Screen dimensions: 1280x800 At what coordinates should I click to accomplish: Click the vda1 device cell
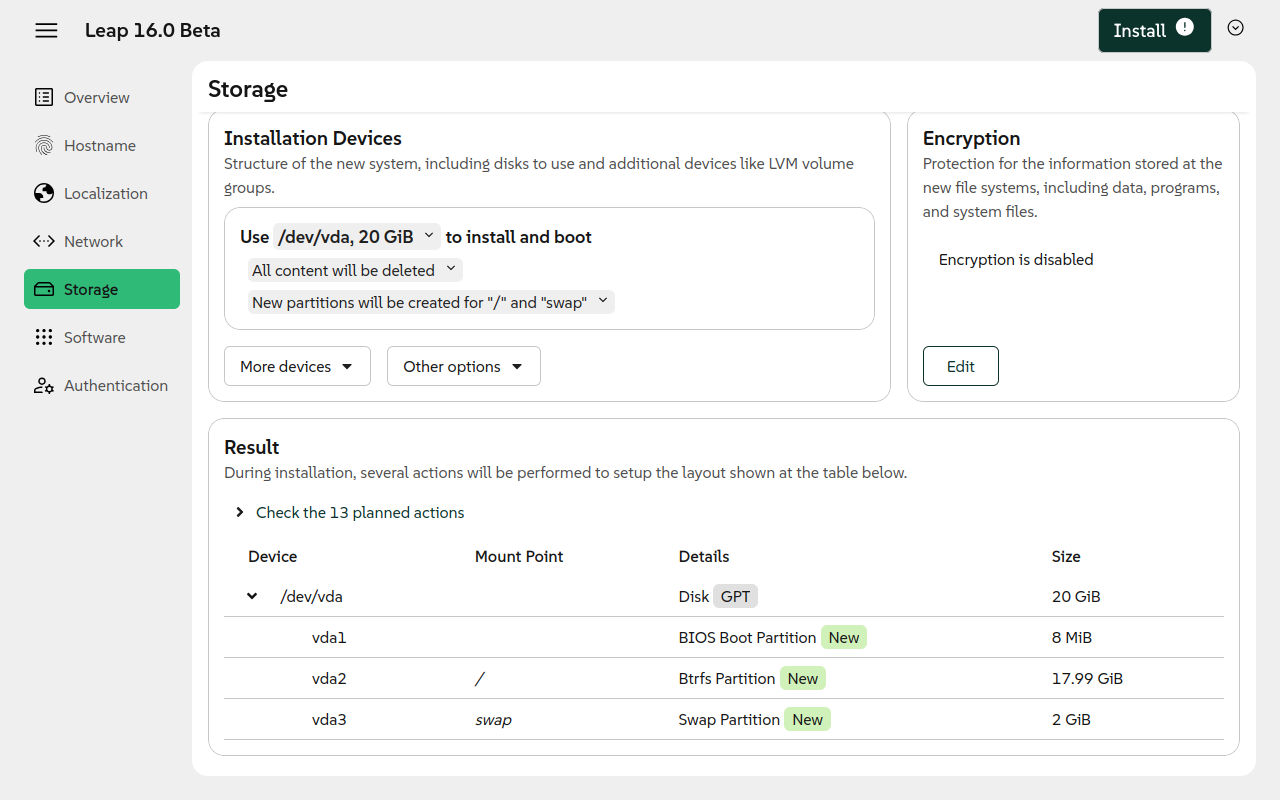pos(329,637)
